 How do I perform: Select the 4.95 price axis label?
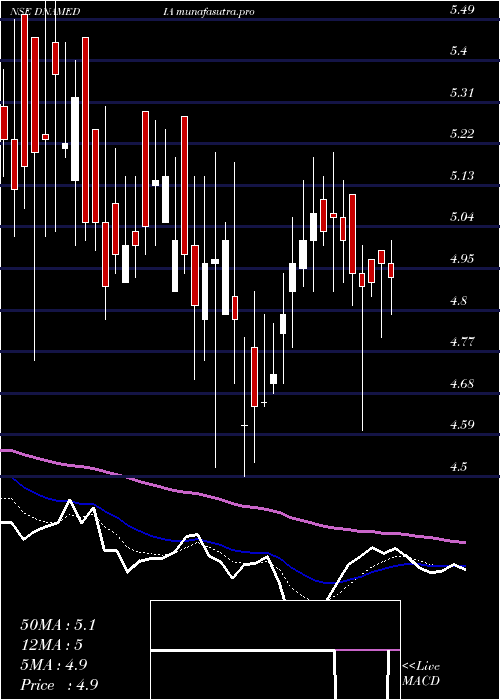pyautogui.click(x=462, y=258)
